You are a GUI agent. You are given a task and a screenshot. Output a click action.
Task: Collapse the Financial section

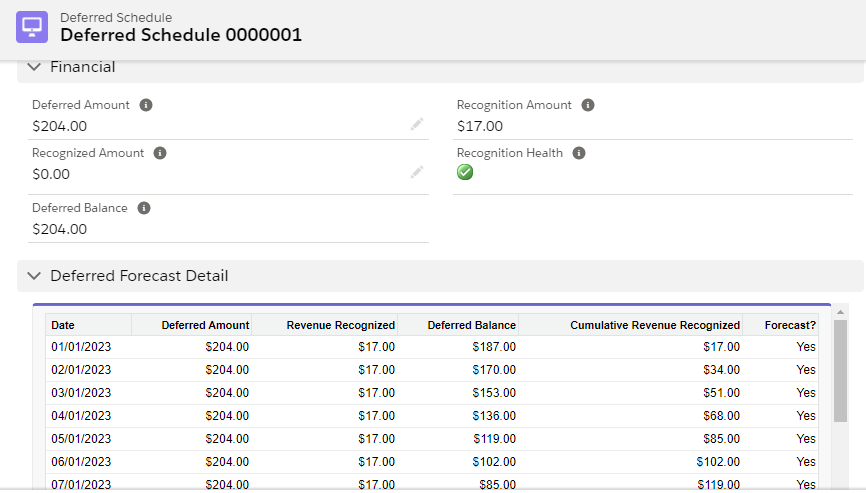pyautogui.click(x=35, y=67)
